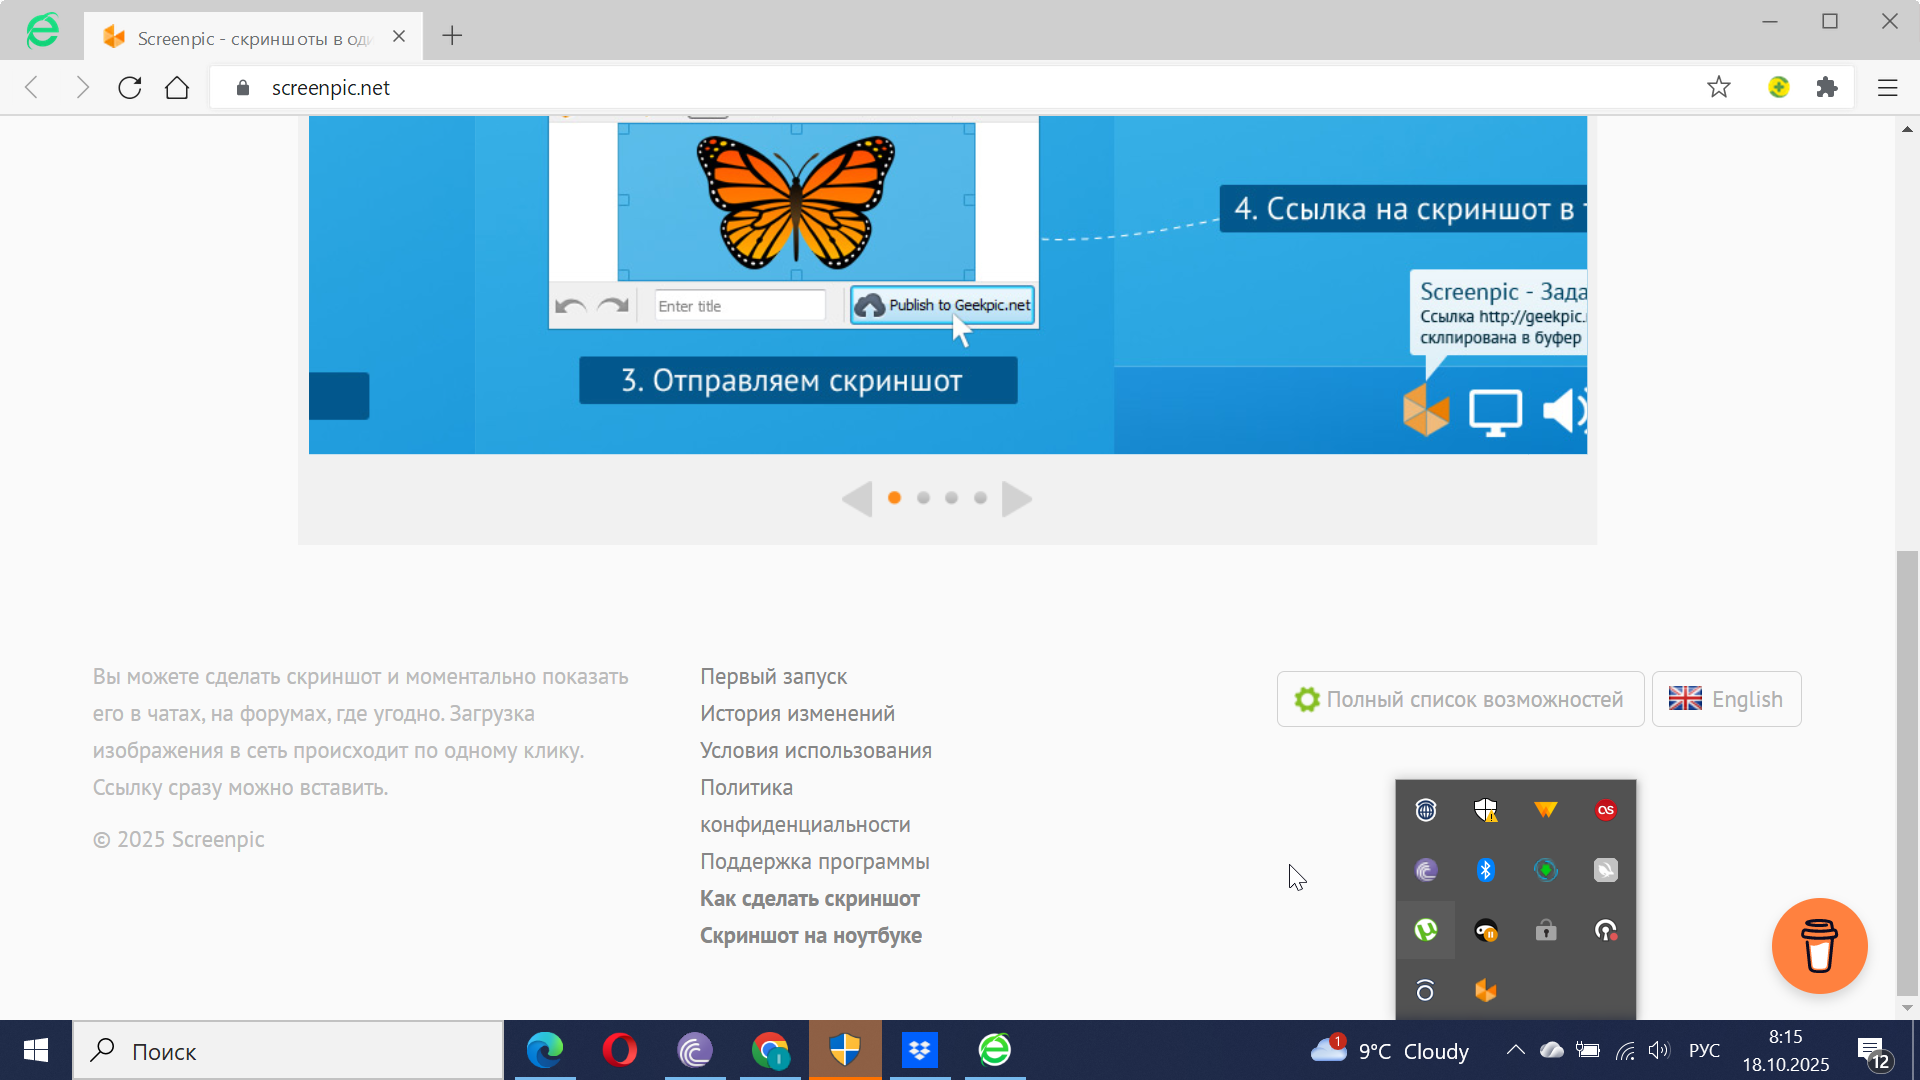1920x1080 pixels.
Task: Collapse hidden tray icons chevron
Action: click(1515, 1050)
